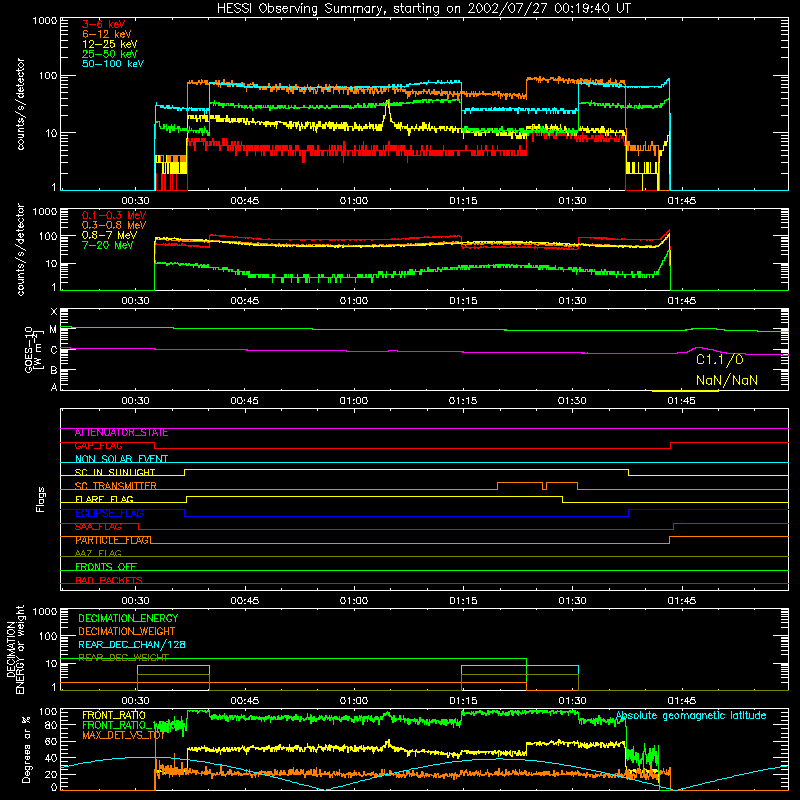
Task: Click the REAR_DEC_CHAN/128 legend label
Action: pyautogui.click(x=132, y=644)
